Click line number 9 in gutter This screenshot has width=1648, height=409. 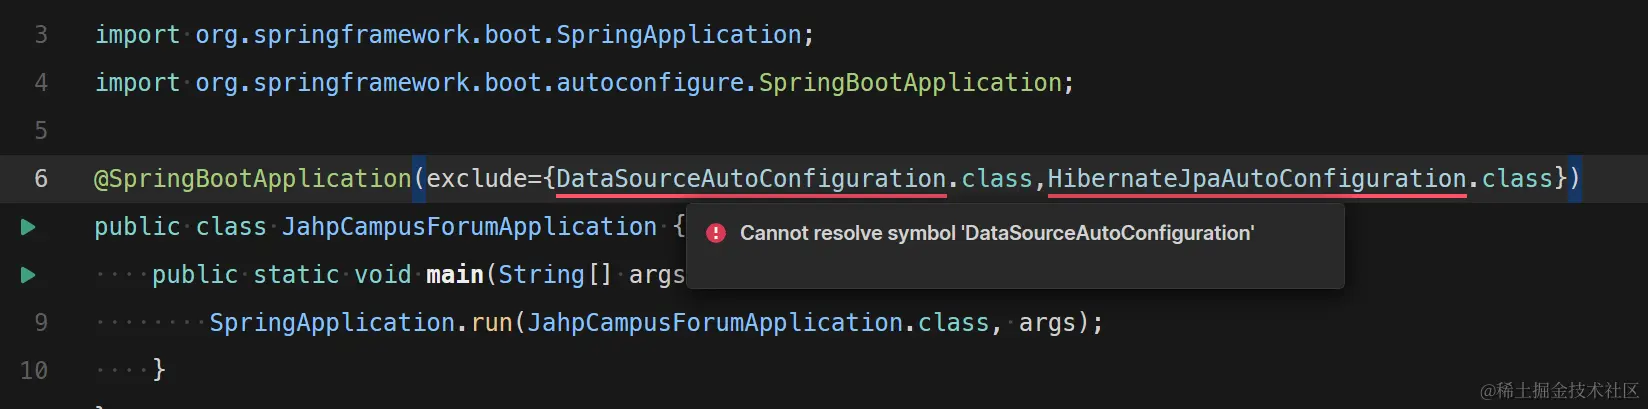click(x=41, y=323)
